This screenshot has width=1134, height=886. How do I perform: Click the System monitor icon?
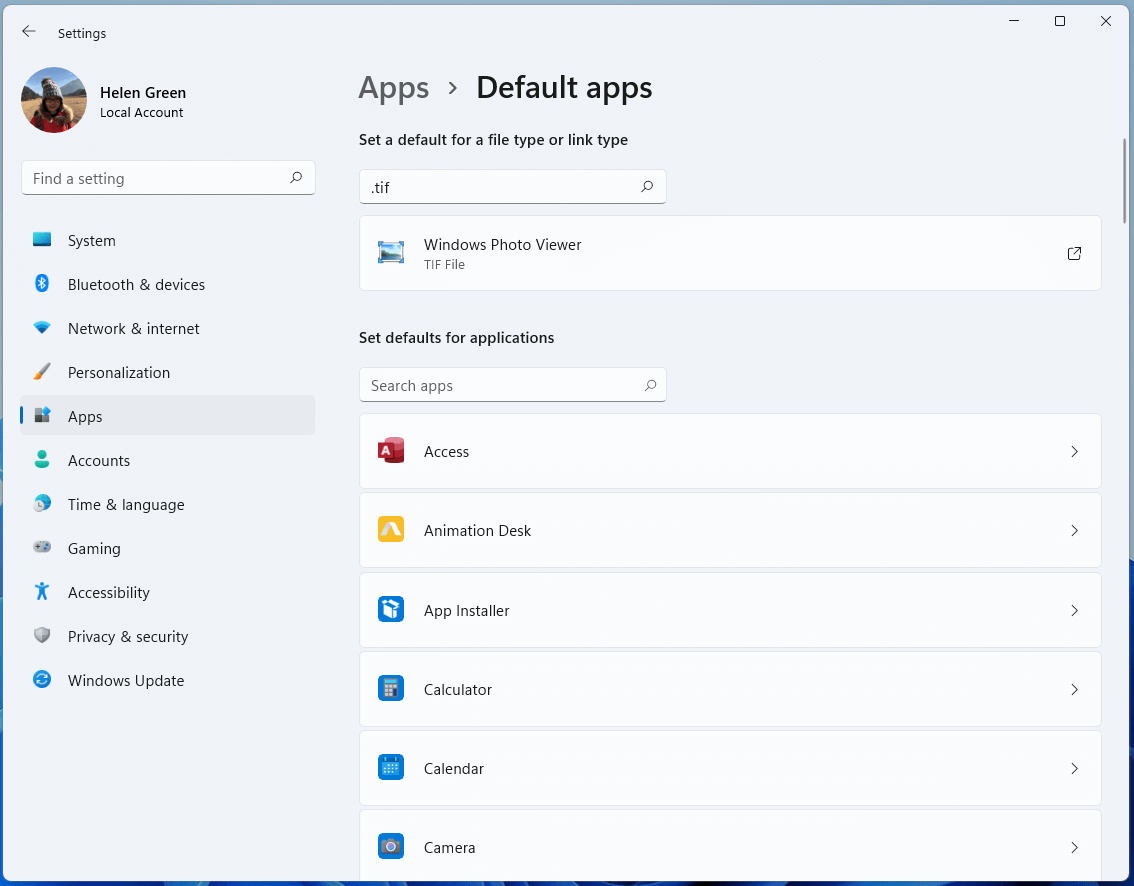coord(42,239)
